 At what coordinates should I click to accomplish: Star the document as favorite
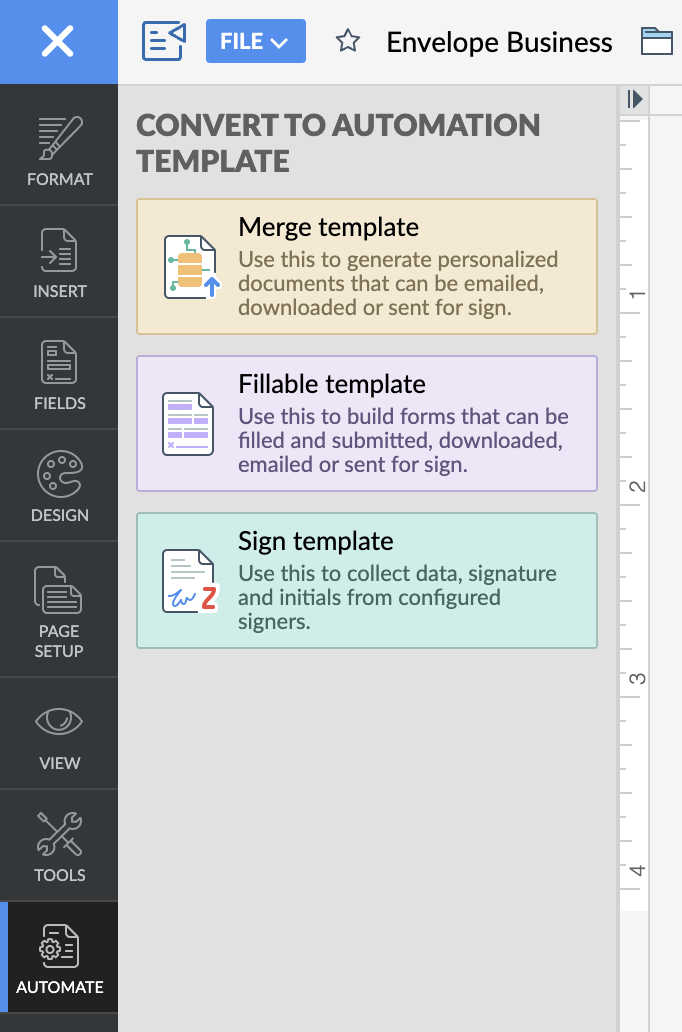(347, 42)
